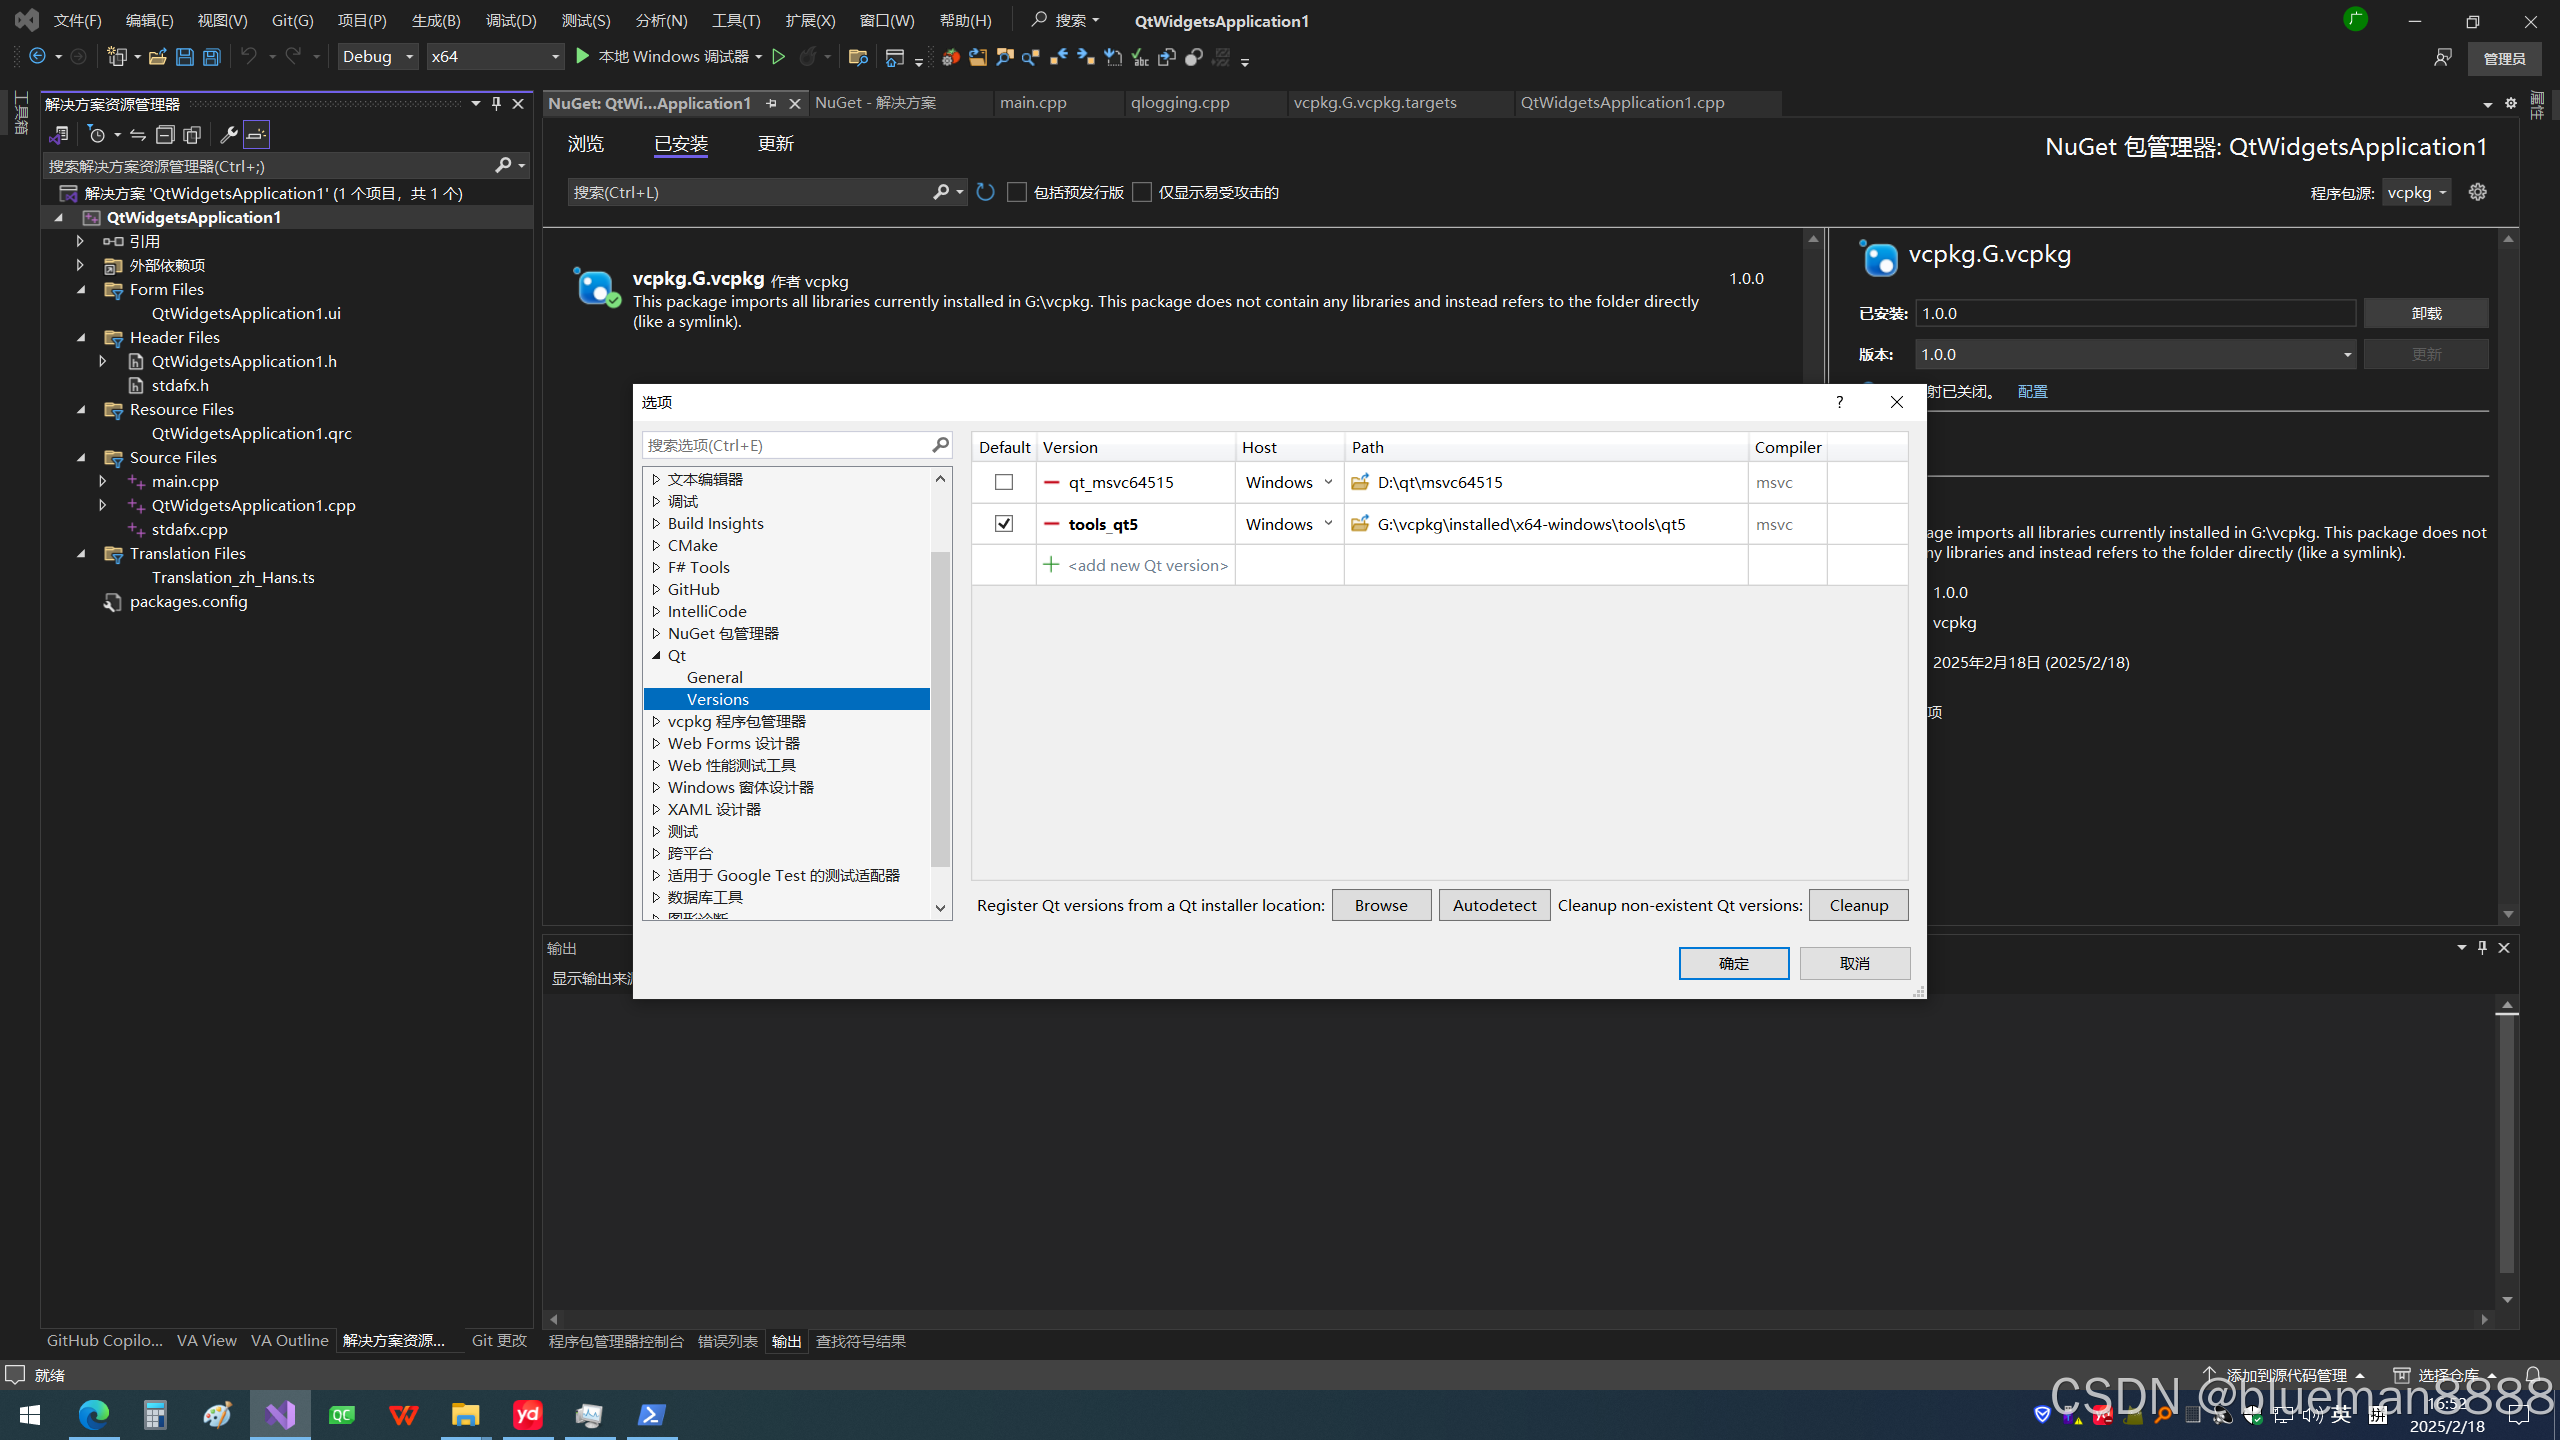Click the Autodetect button
Image resolution: width=2560 pixels, height=1440 pixels.
tap(1494, 905)
